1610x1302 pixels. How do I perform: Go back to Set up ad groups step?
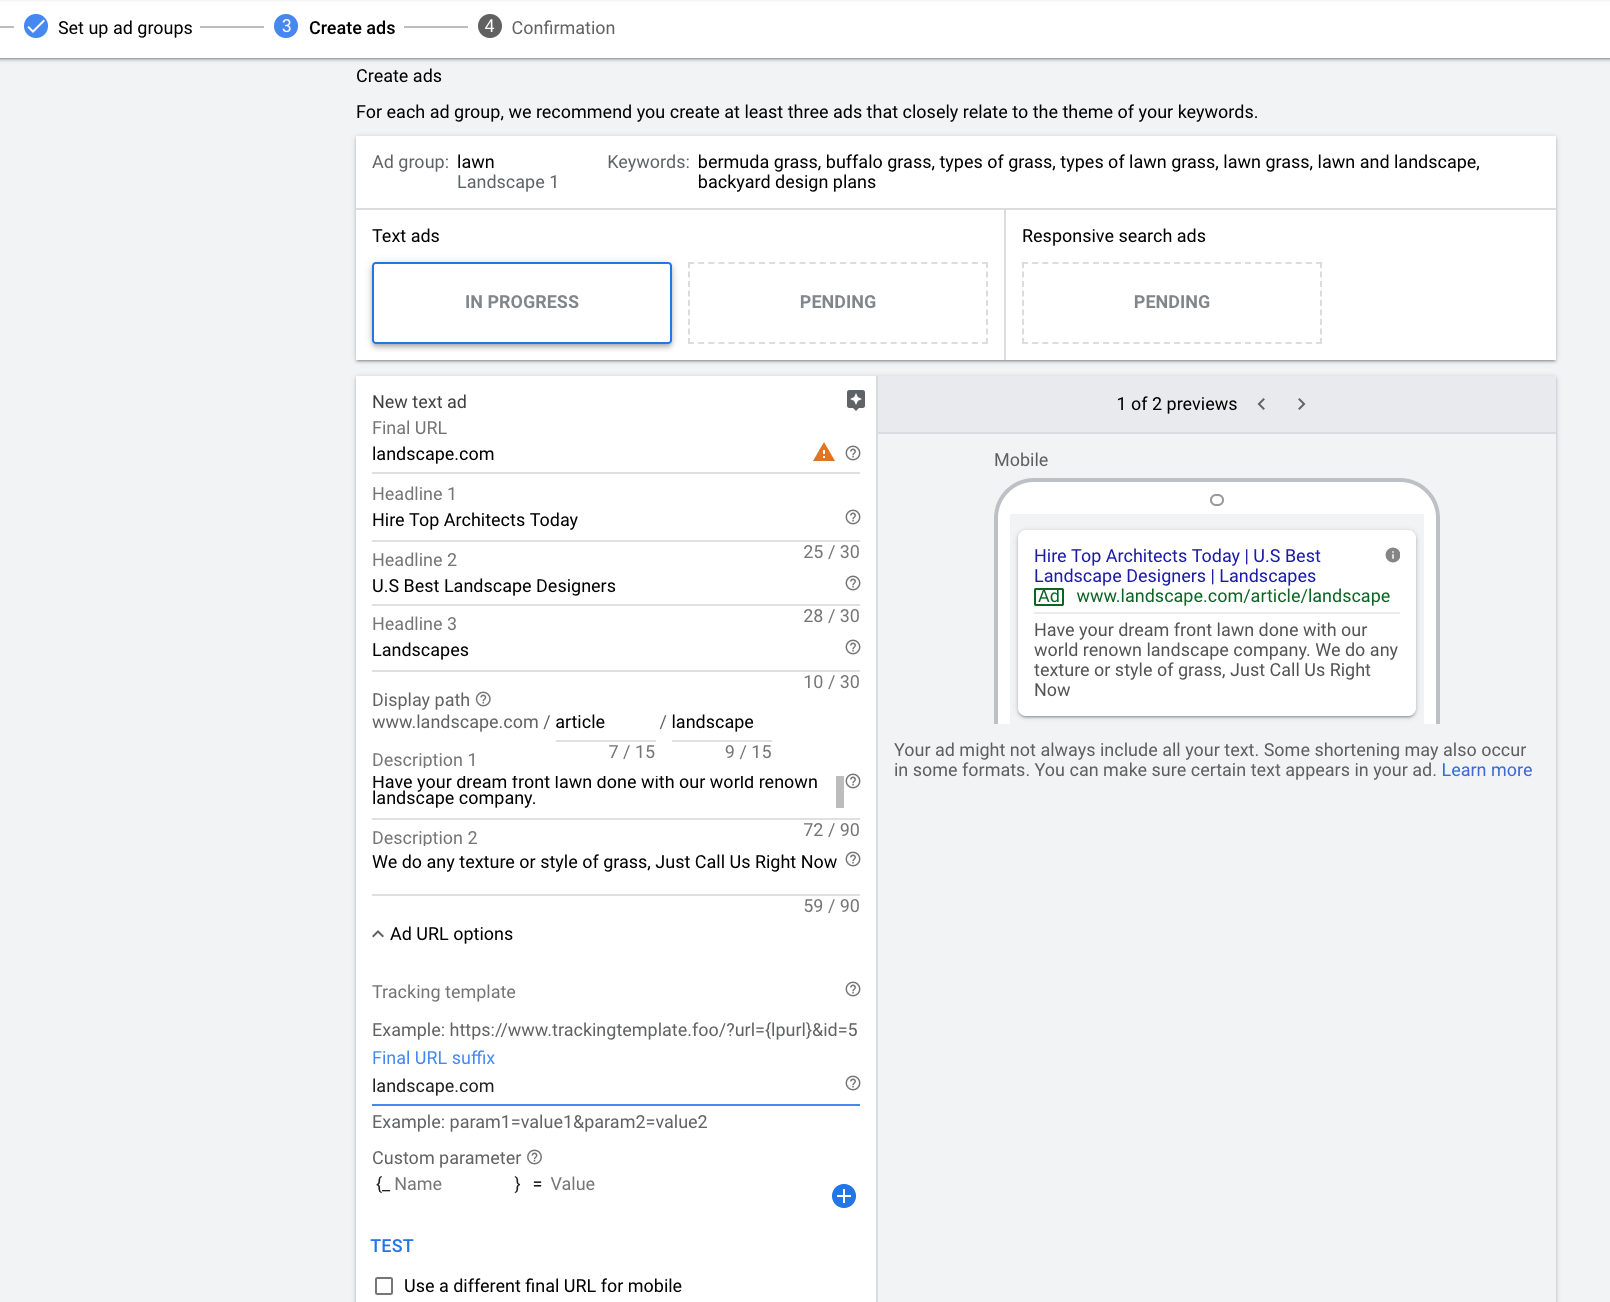[x=124, y=28]
